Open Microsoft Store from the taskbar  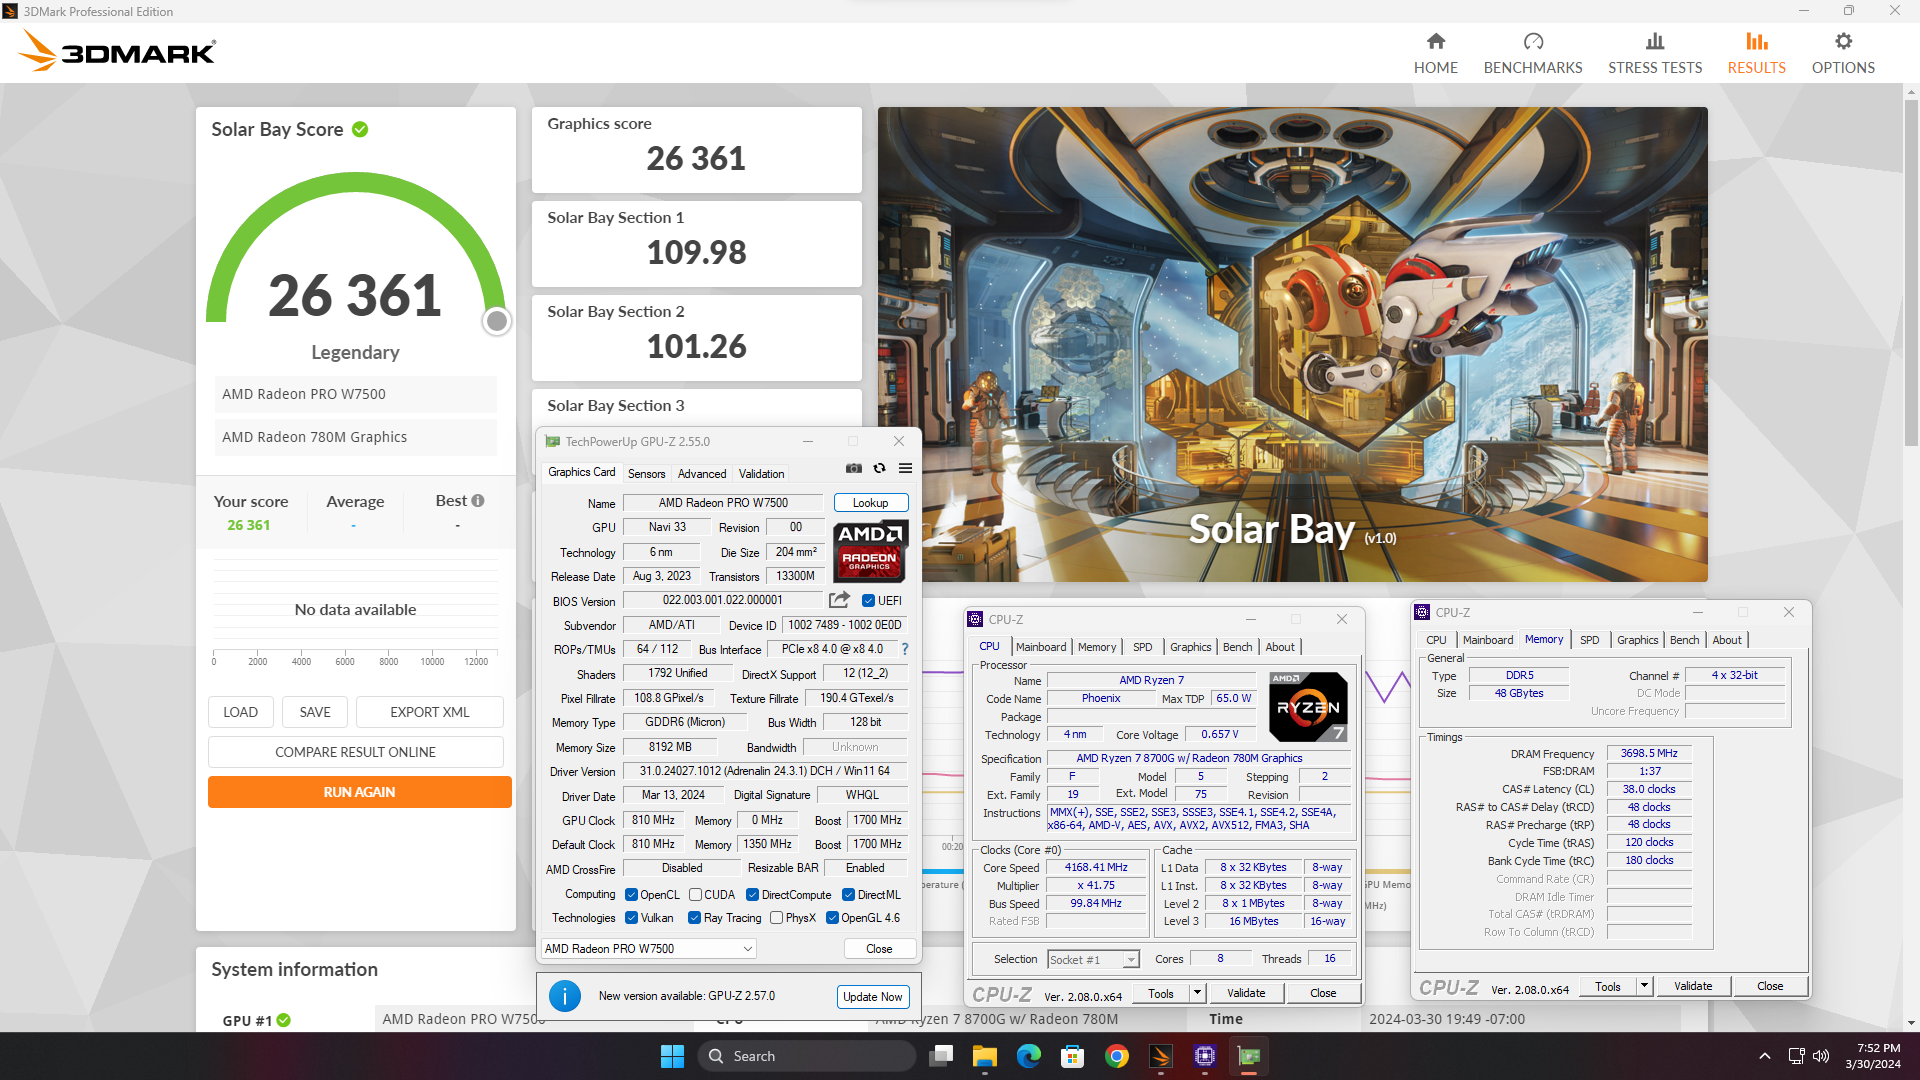1072,1056
